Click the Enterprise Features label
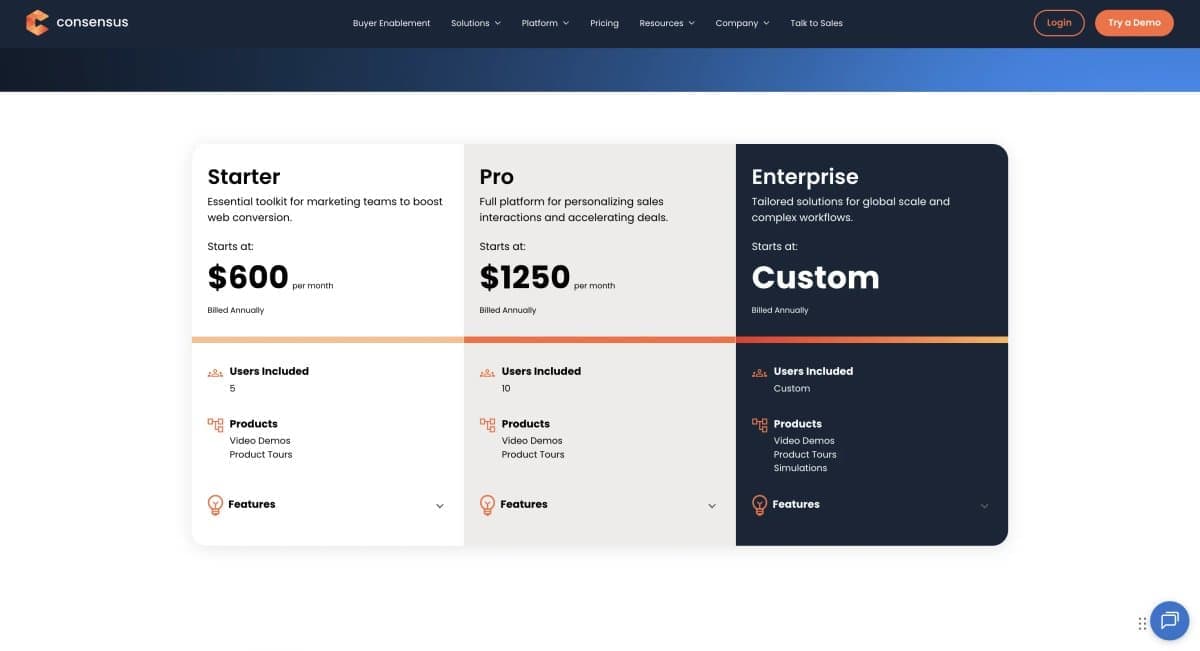 pyautogui.click(x=796, y=504)
